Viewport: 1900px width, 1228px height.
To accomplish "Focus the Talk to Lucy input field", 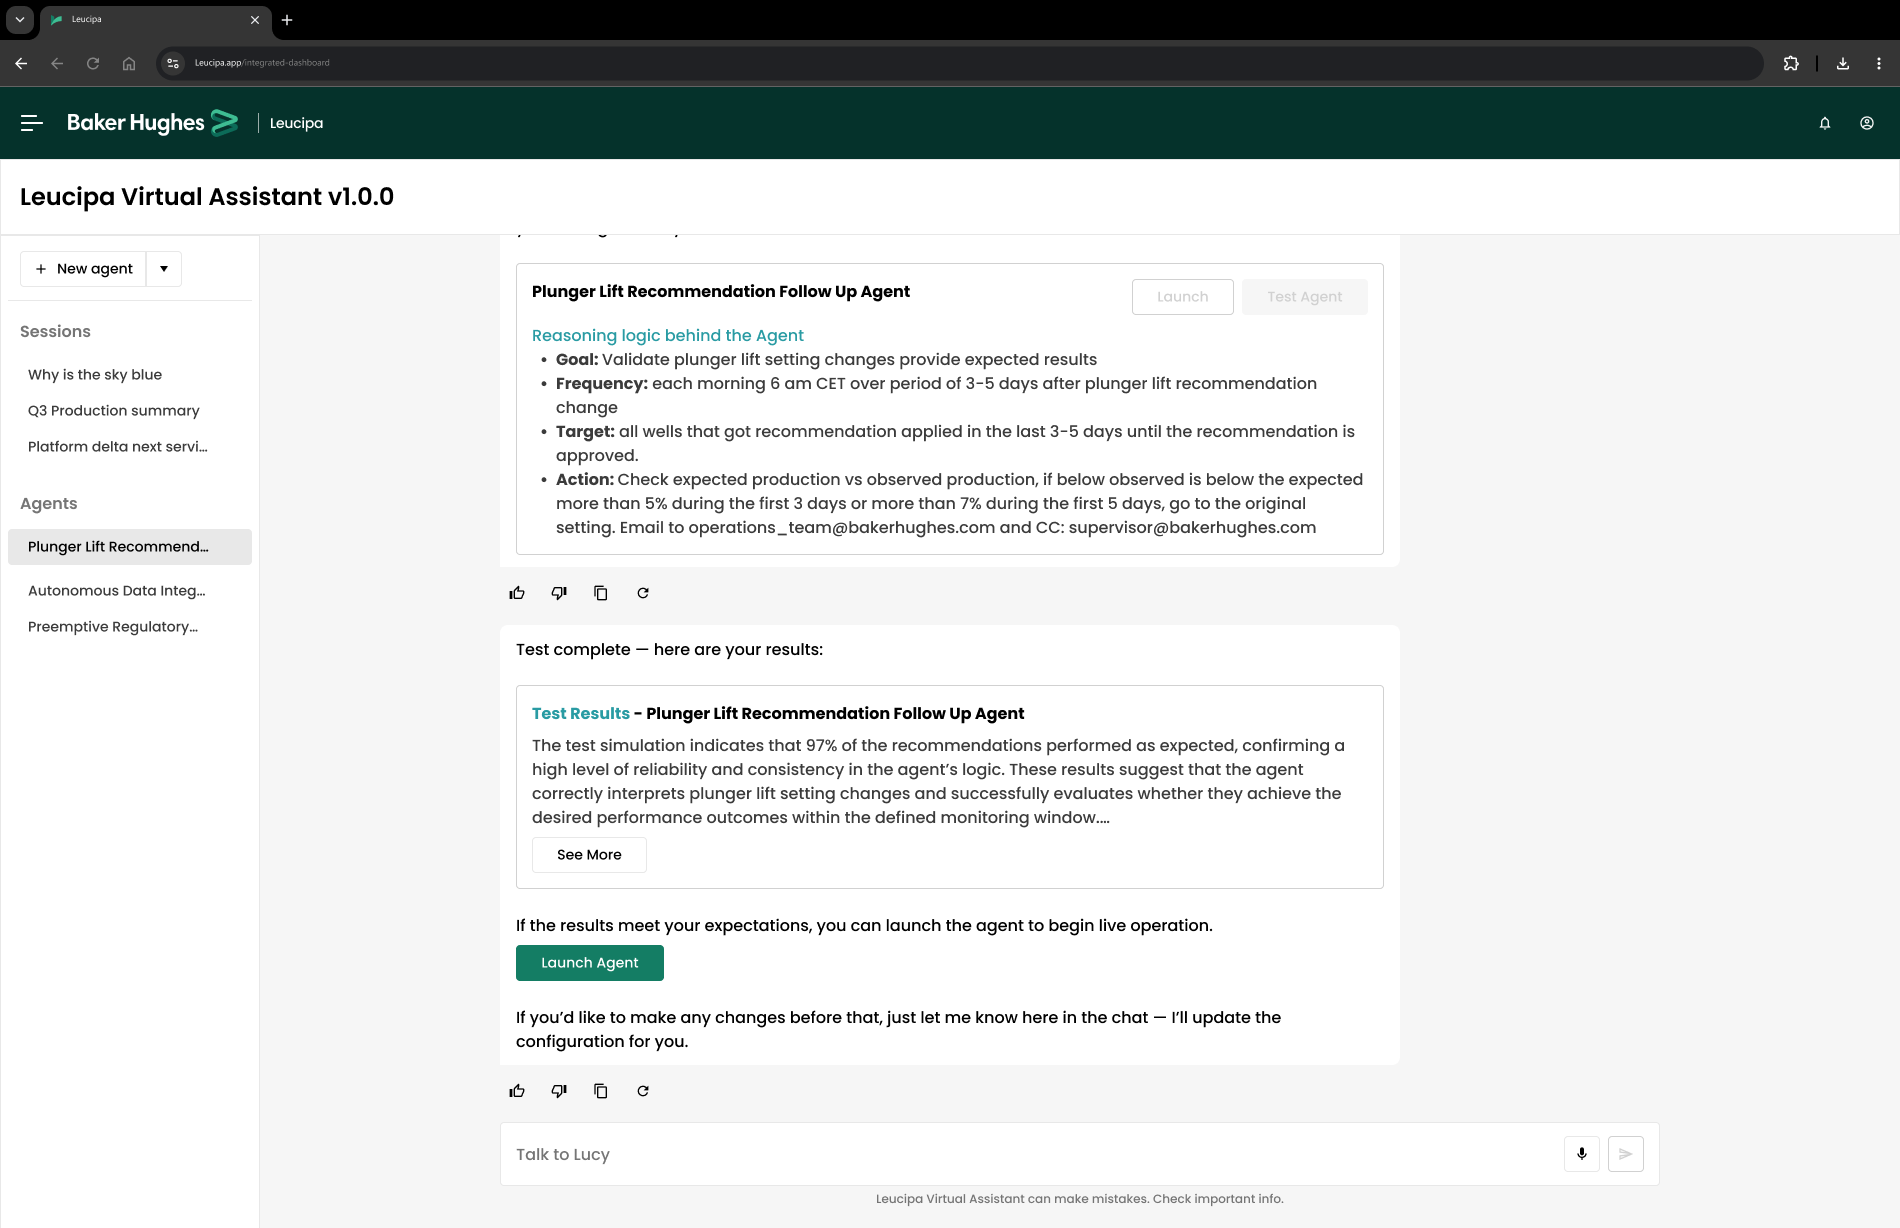I will pyautogui.click(x=1030, y=1154).
